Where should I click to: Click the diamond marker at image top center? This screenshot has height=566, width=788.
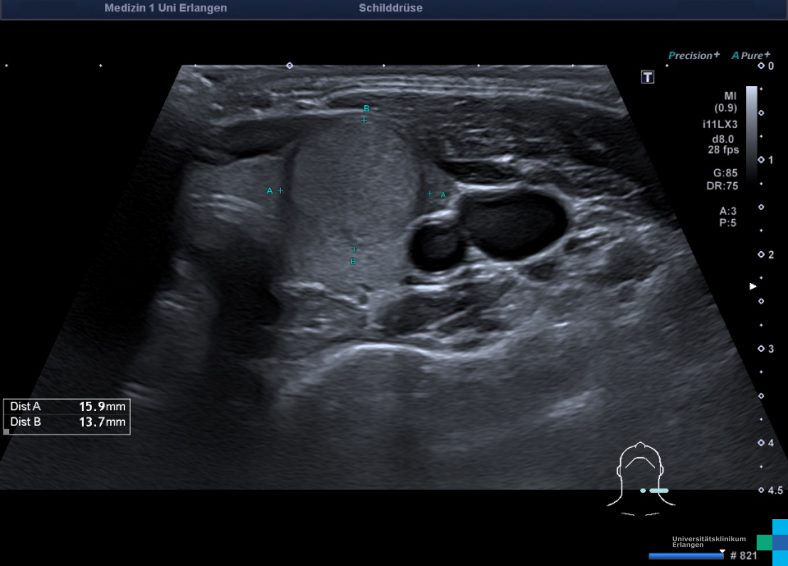click(x=290, y=65)
